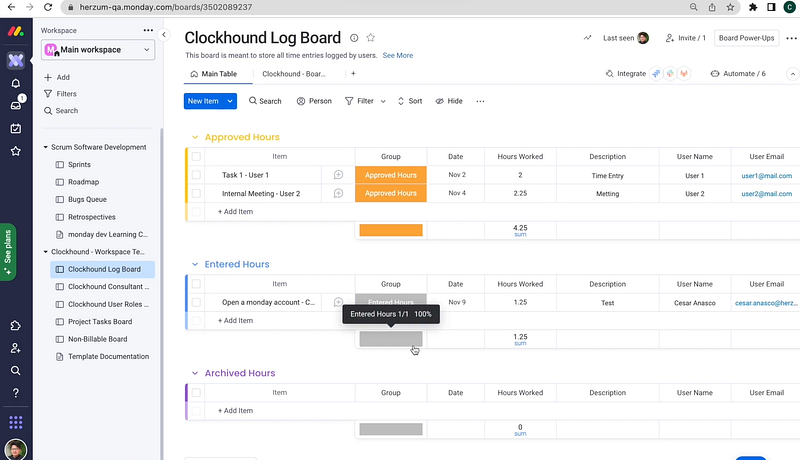Screen dimensions: 800x460
Task: Switch to Clockhound - Boar... view tab
Action: pyautogui.click(x=294, y=74)
